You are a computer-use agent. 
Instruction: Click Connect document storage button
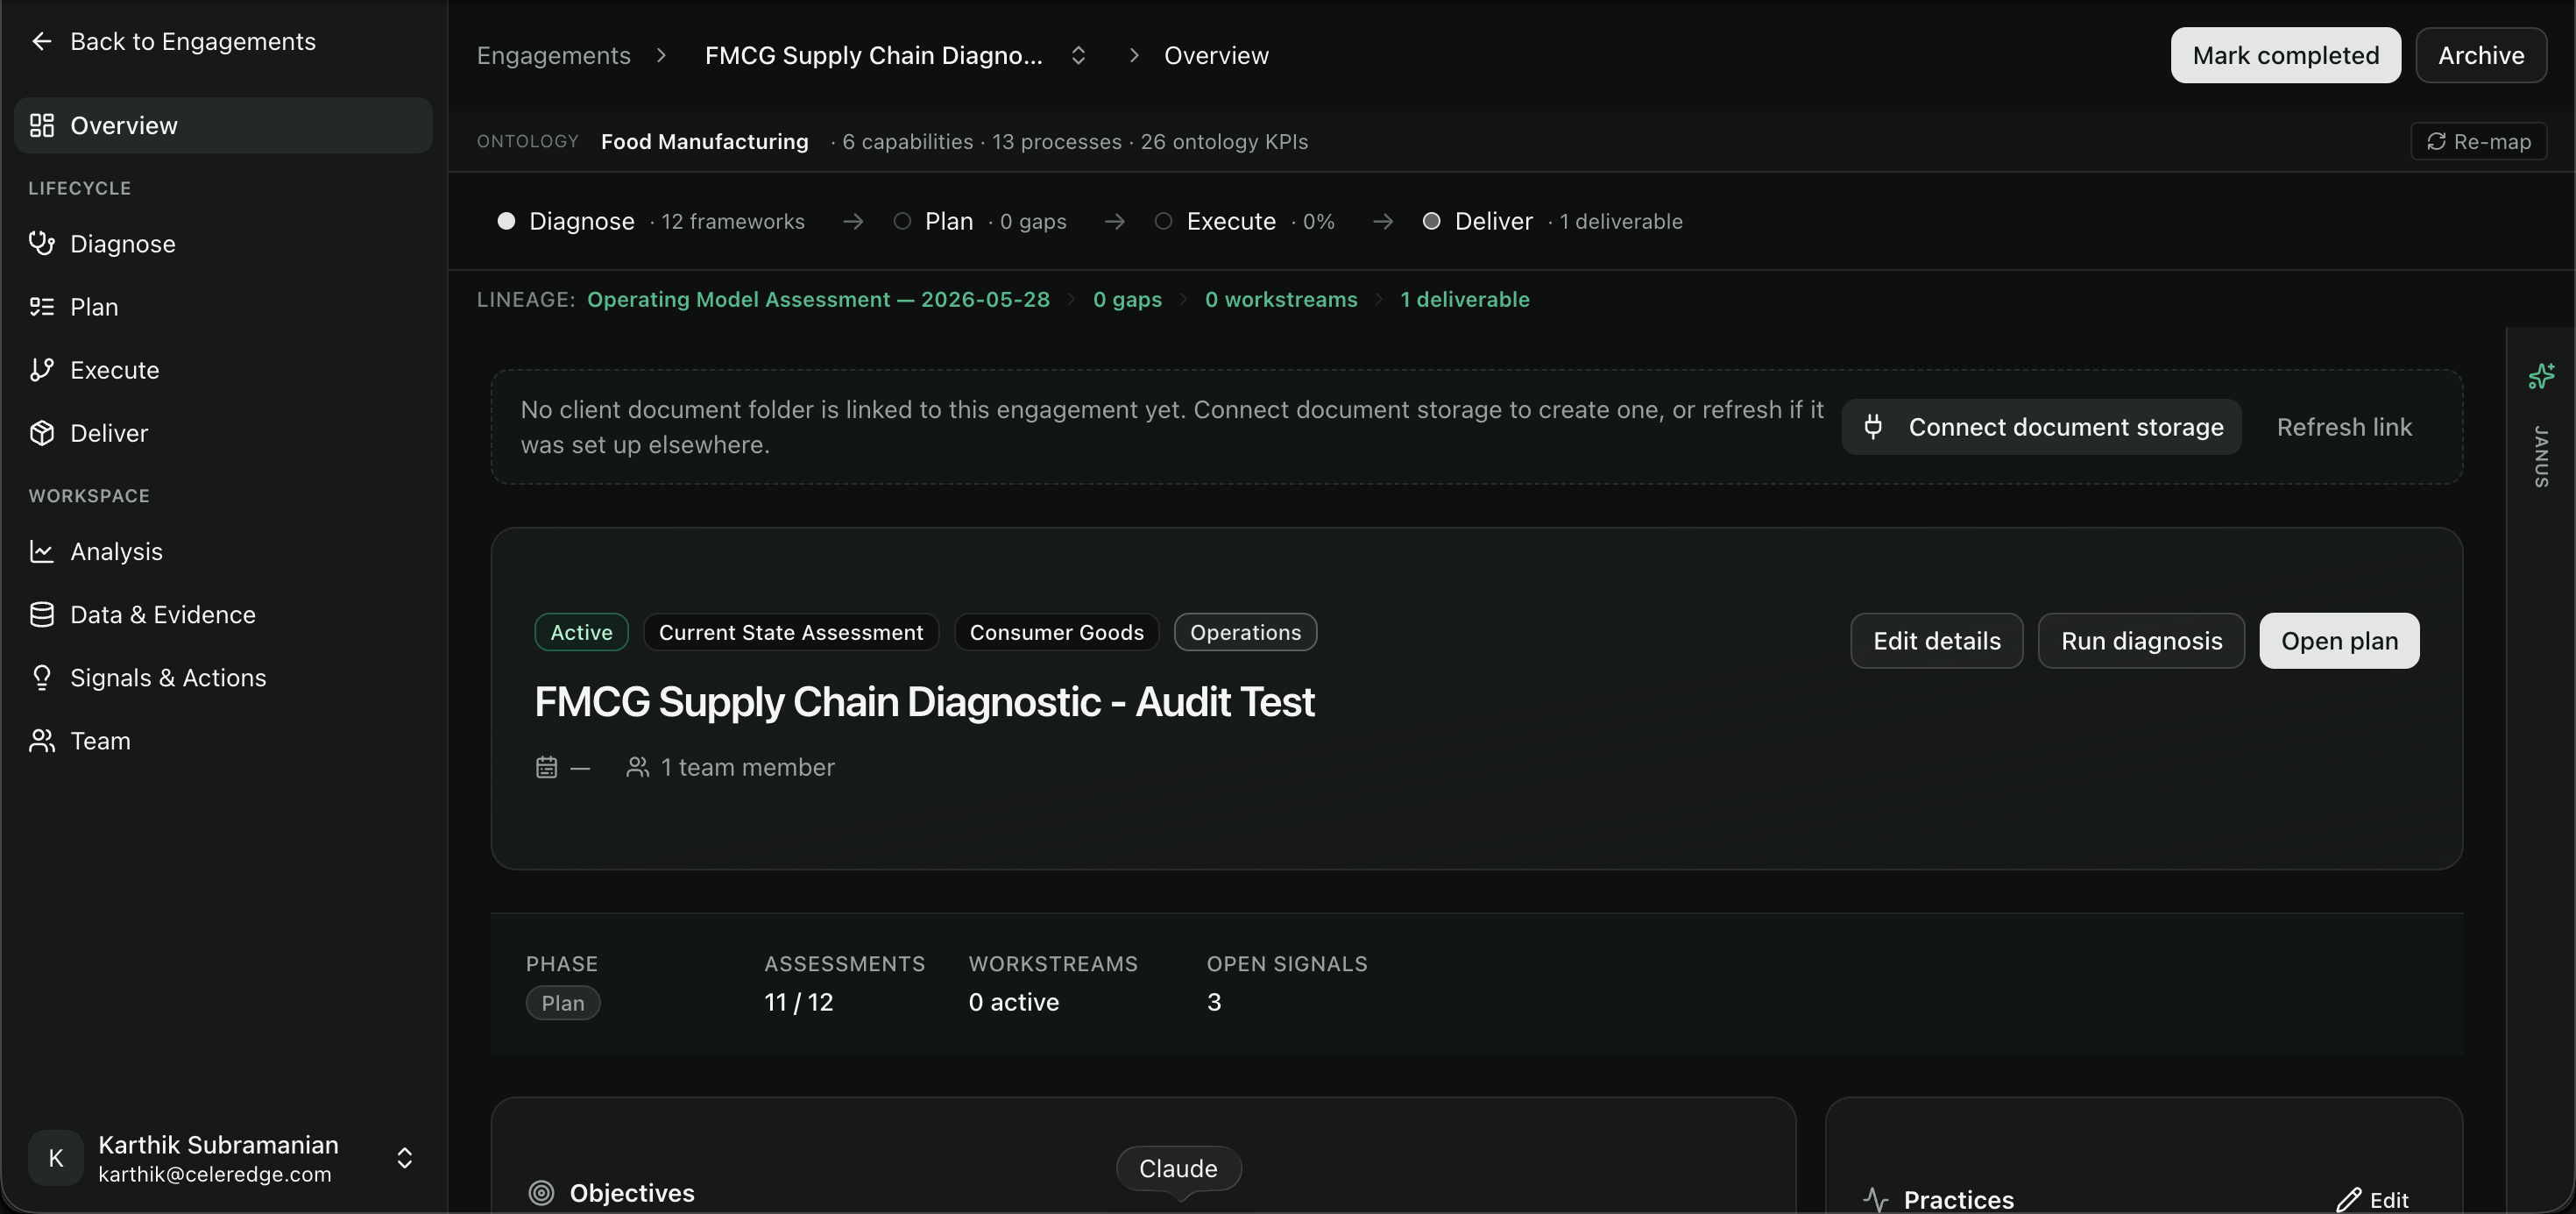[x=2041, y=427]
